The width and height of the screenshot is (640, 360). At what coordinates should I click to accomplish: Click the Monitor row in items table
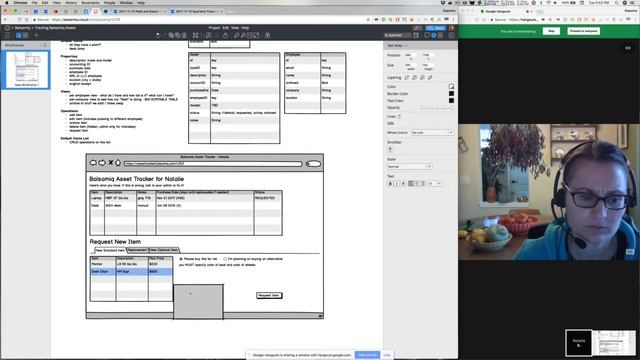coord(131,264)
